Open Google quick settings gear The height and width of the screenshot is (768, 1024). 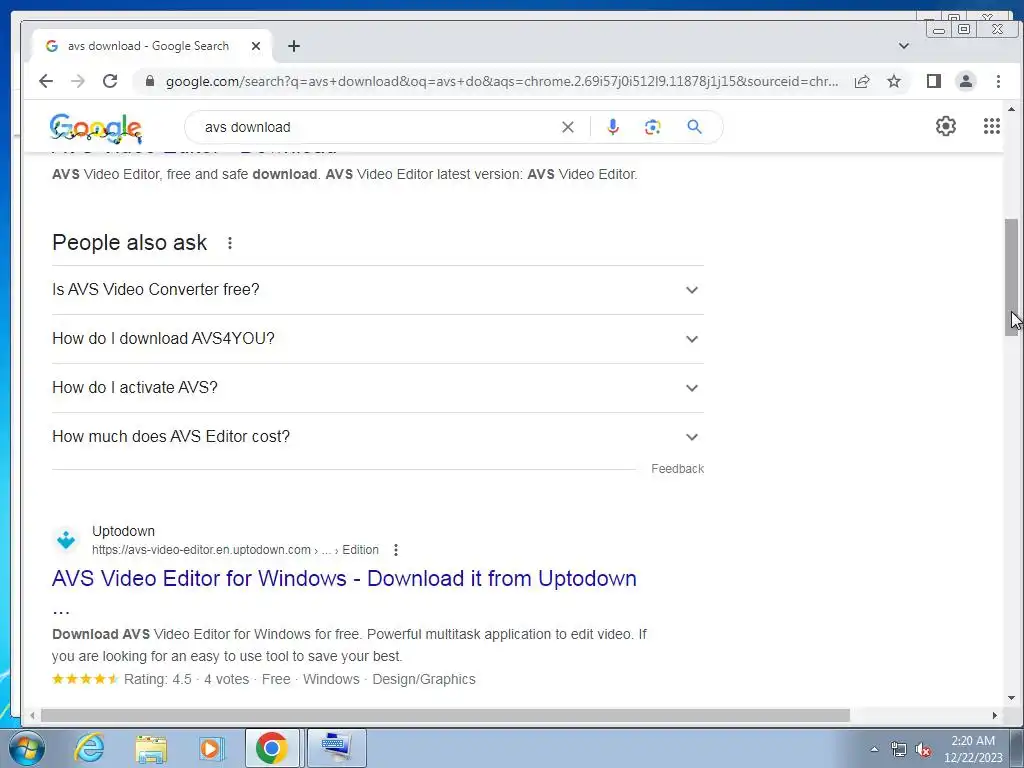(x=946, y=126)
